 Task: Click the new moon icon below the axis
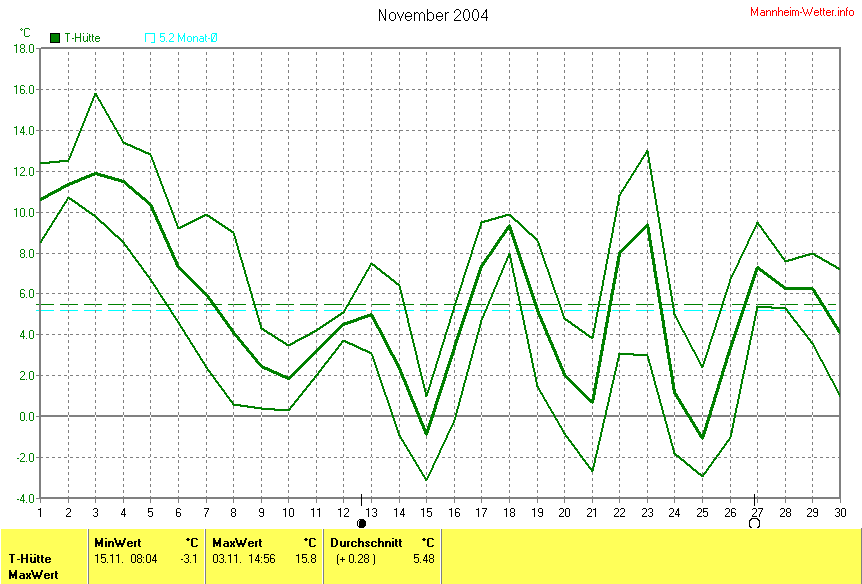pyautogui.click(x=362, y=522)
